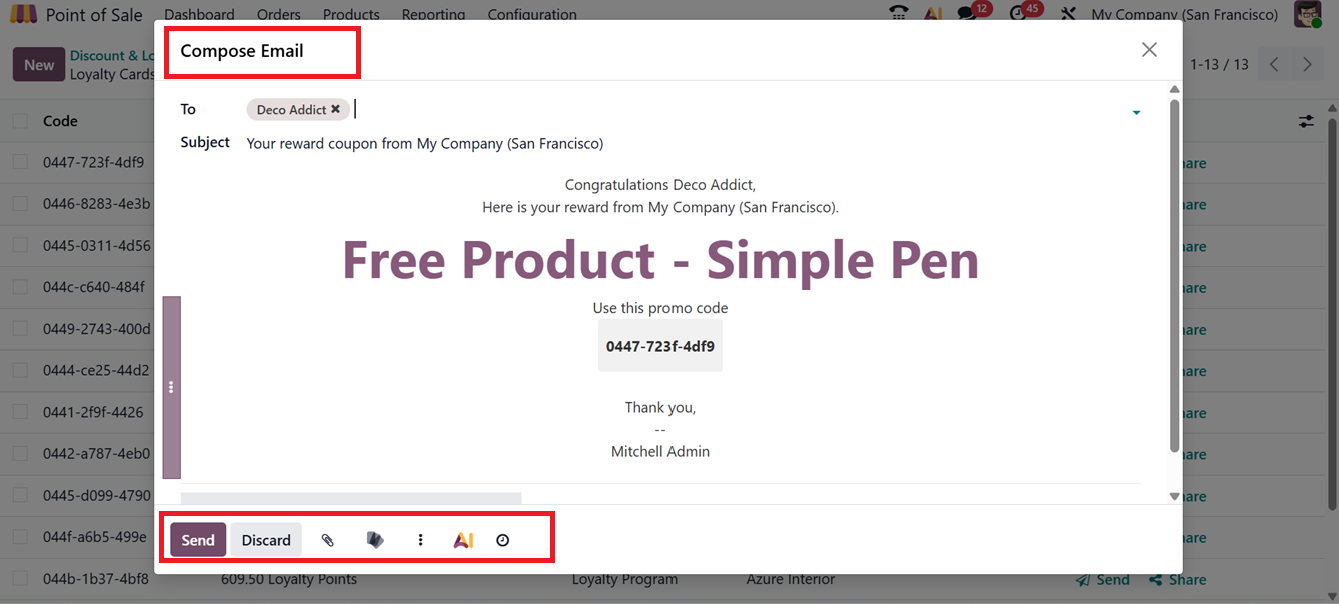Open the phone dialer icon in the header
This screenshot has width=1339, height=604.
tap(897, 13)
